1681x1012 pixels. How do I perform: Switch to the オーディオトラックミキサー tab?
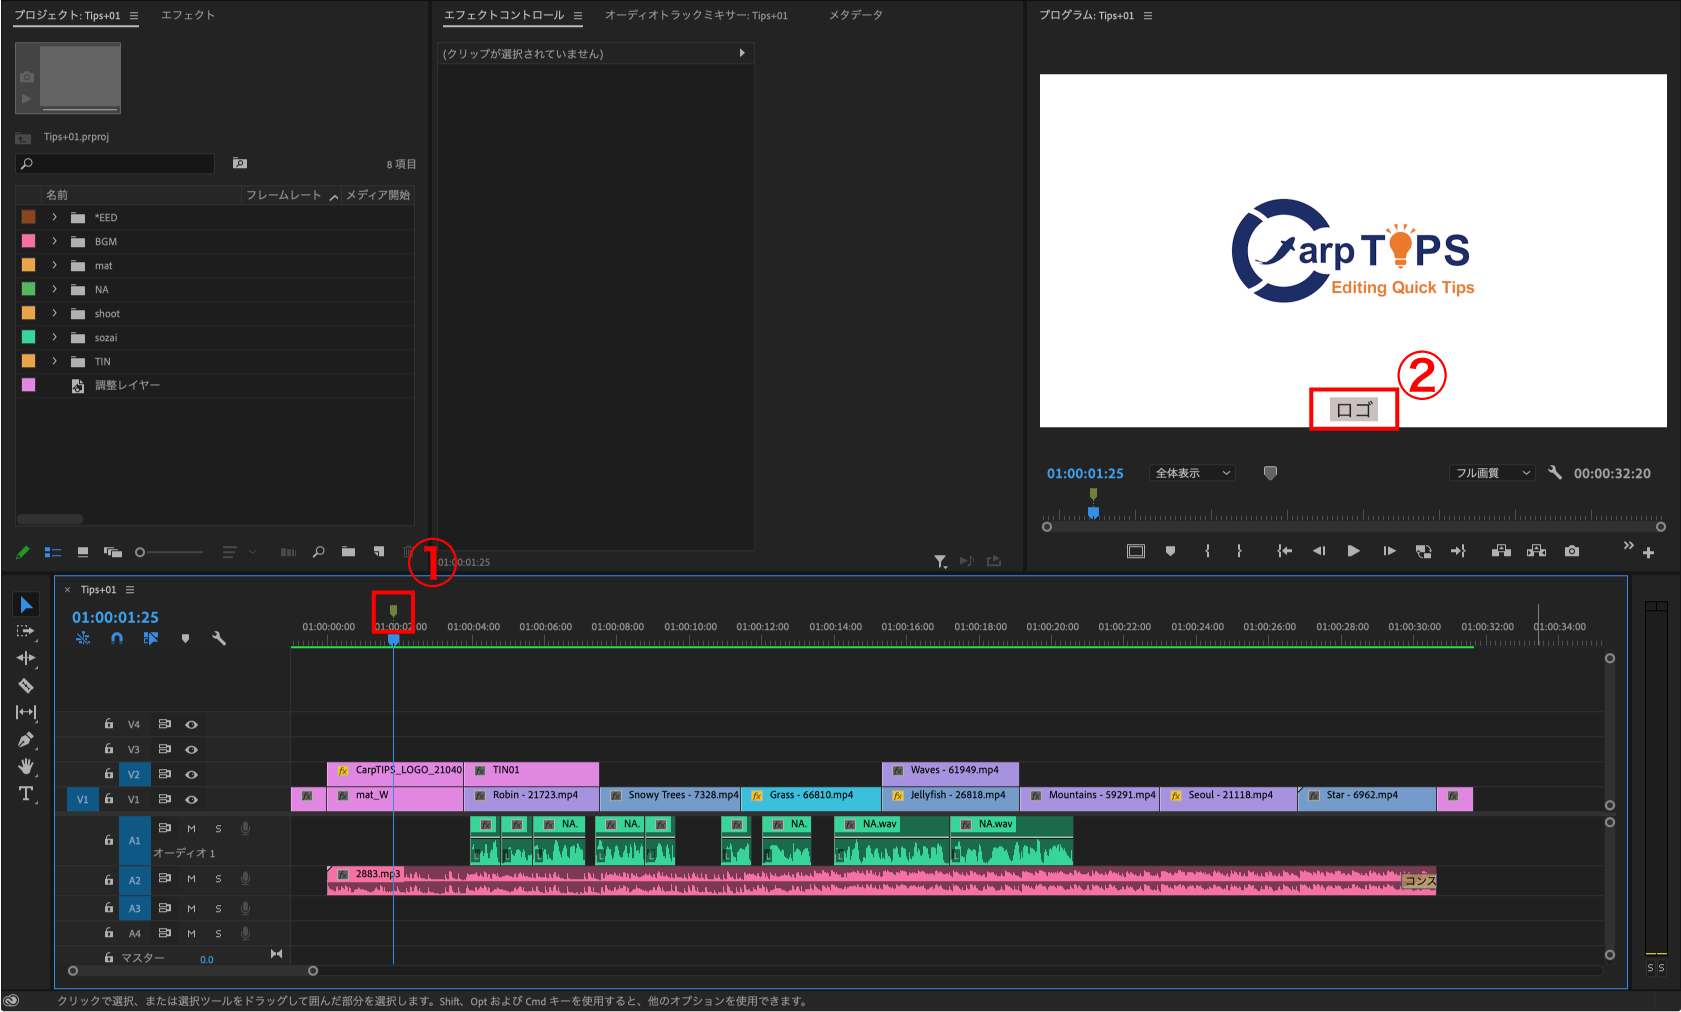[x=696, y=15]
